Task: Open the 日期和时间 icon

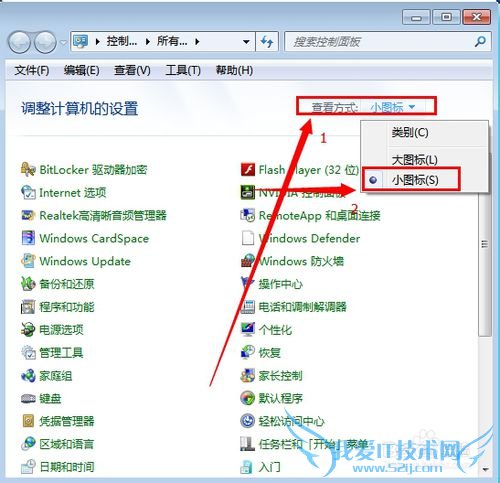Action: [x=28, y=467]
